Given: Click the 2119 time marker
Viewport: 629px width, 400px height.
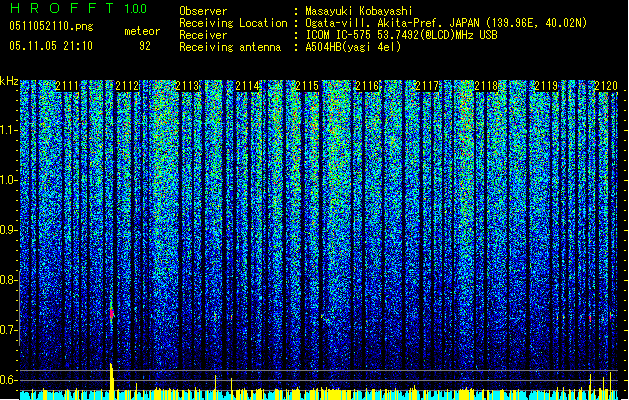Looking at the screenshot, I should 546,86.
